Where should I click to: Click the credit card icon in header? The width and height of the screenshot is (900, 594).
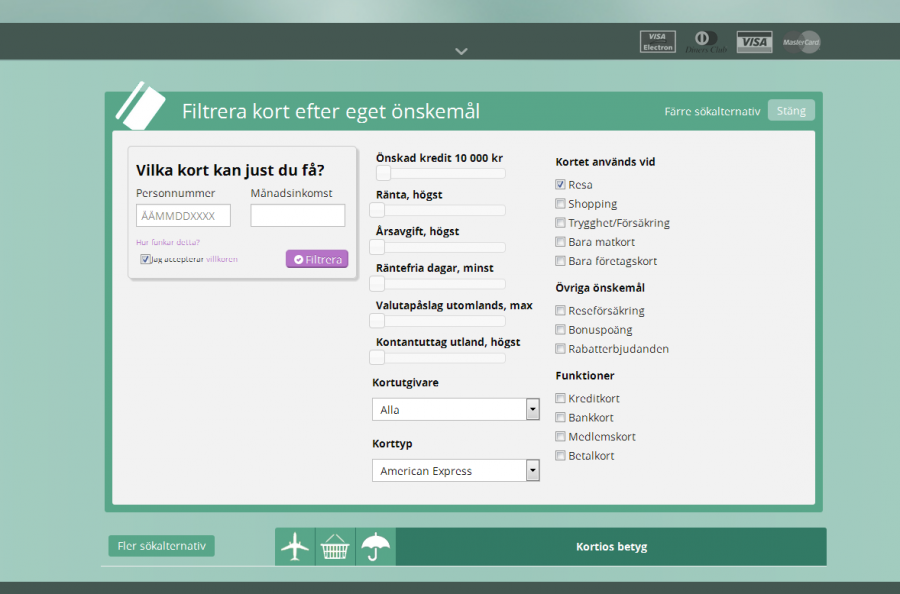[x=141, y=106]
